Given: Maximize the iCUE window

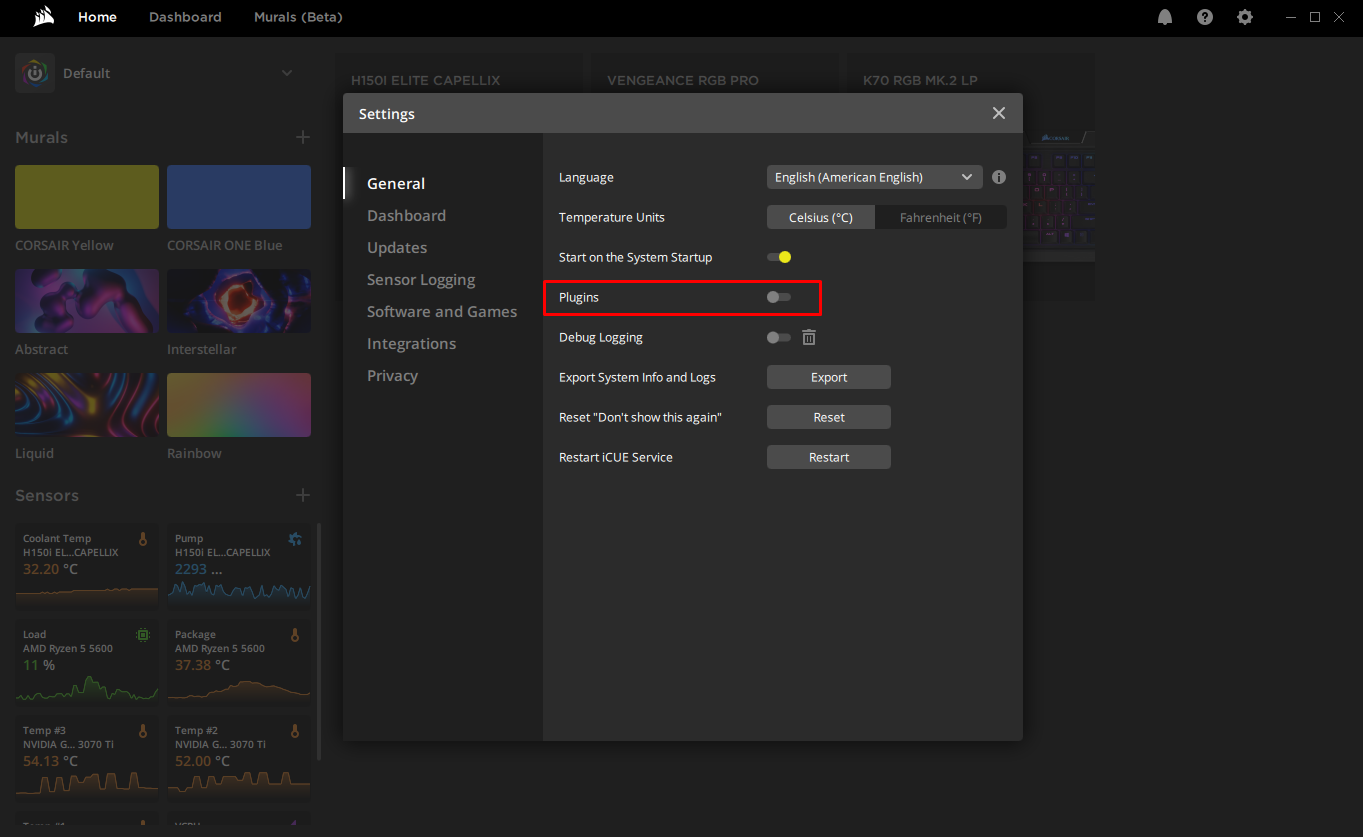Looking at the screenshot, I should coord(1315,17).
